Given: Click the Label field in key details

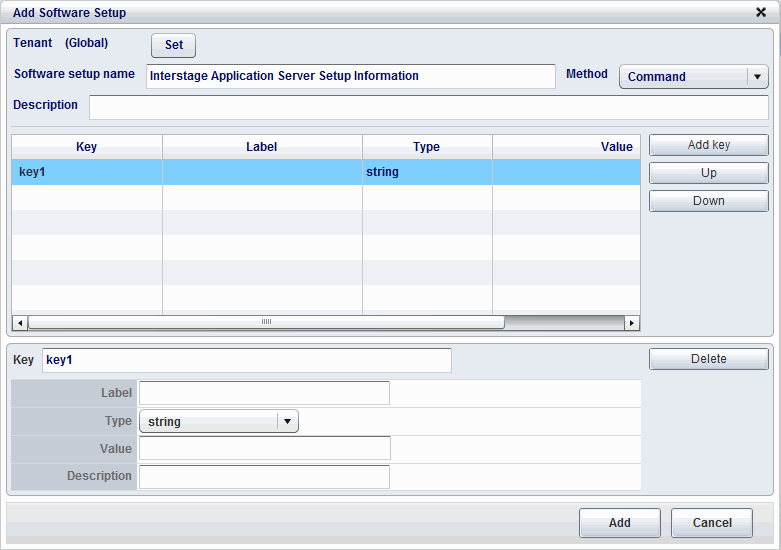Looking at the screenshot, I should click(264, 393).
